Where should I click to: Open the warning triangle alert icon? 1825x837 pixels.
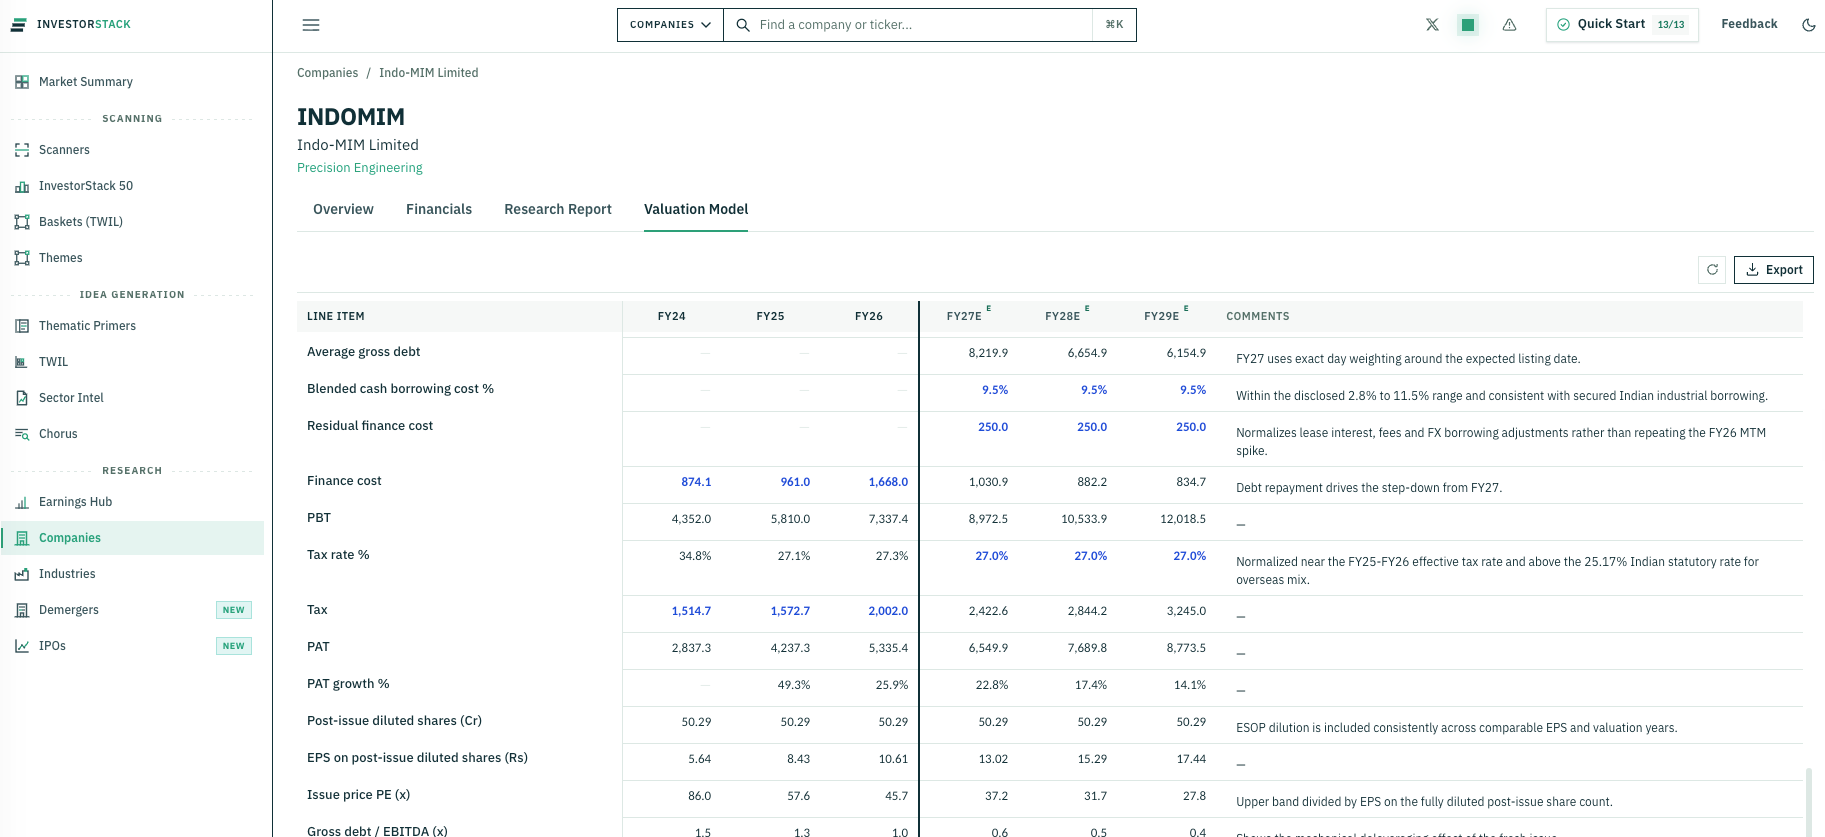pos(1509,25)
